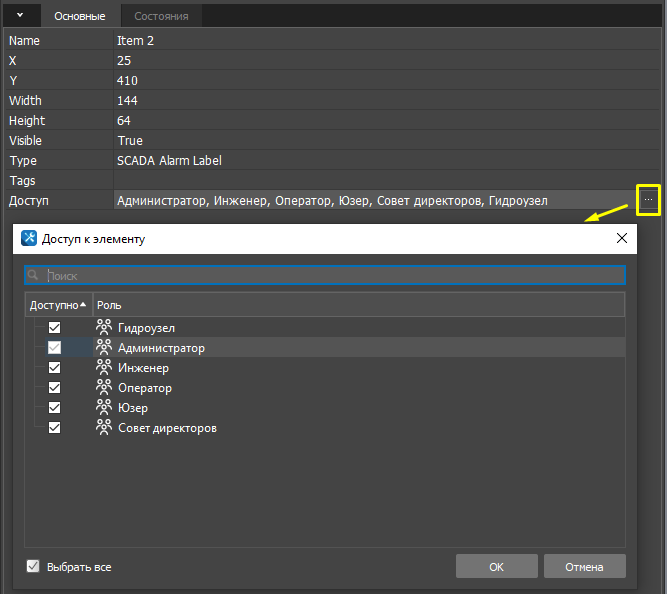Open the Доступ ellipsis editor button
This screenshot has height=594, width=667.
(x=648, y=200)
